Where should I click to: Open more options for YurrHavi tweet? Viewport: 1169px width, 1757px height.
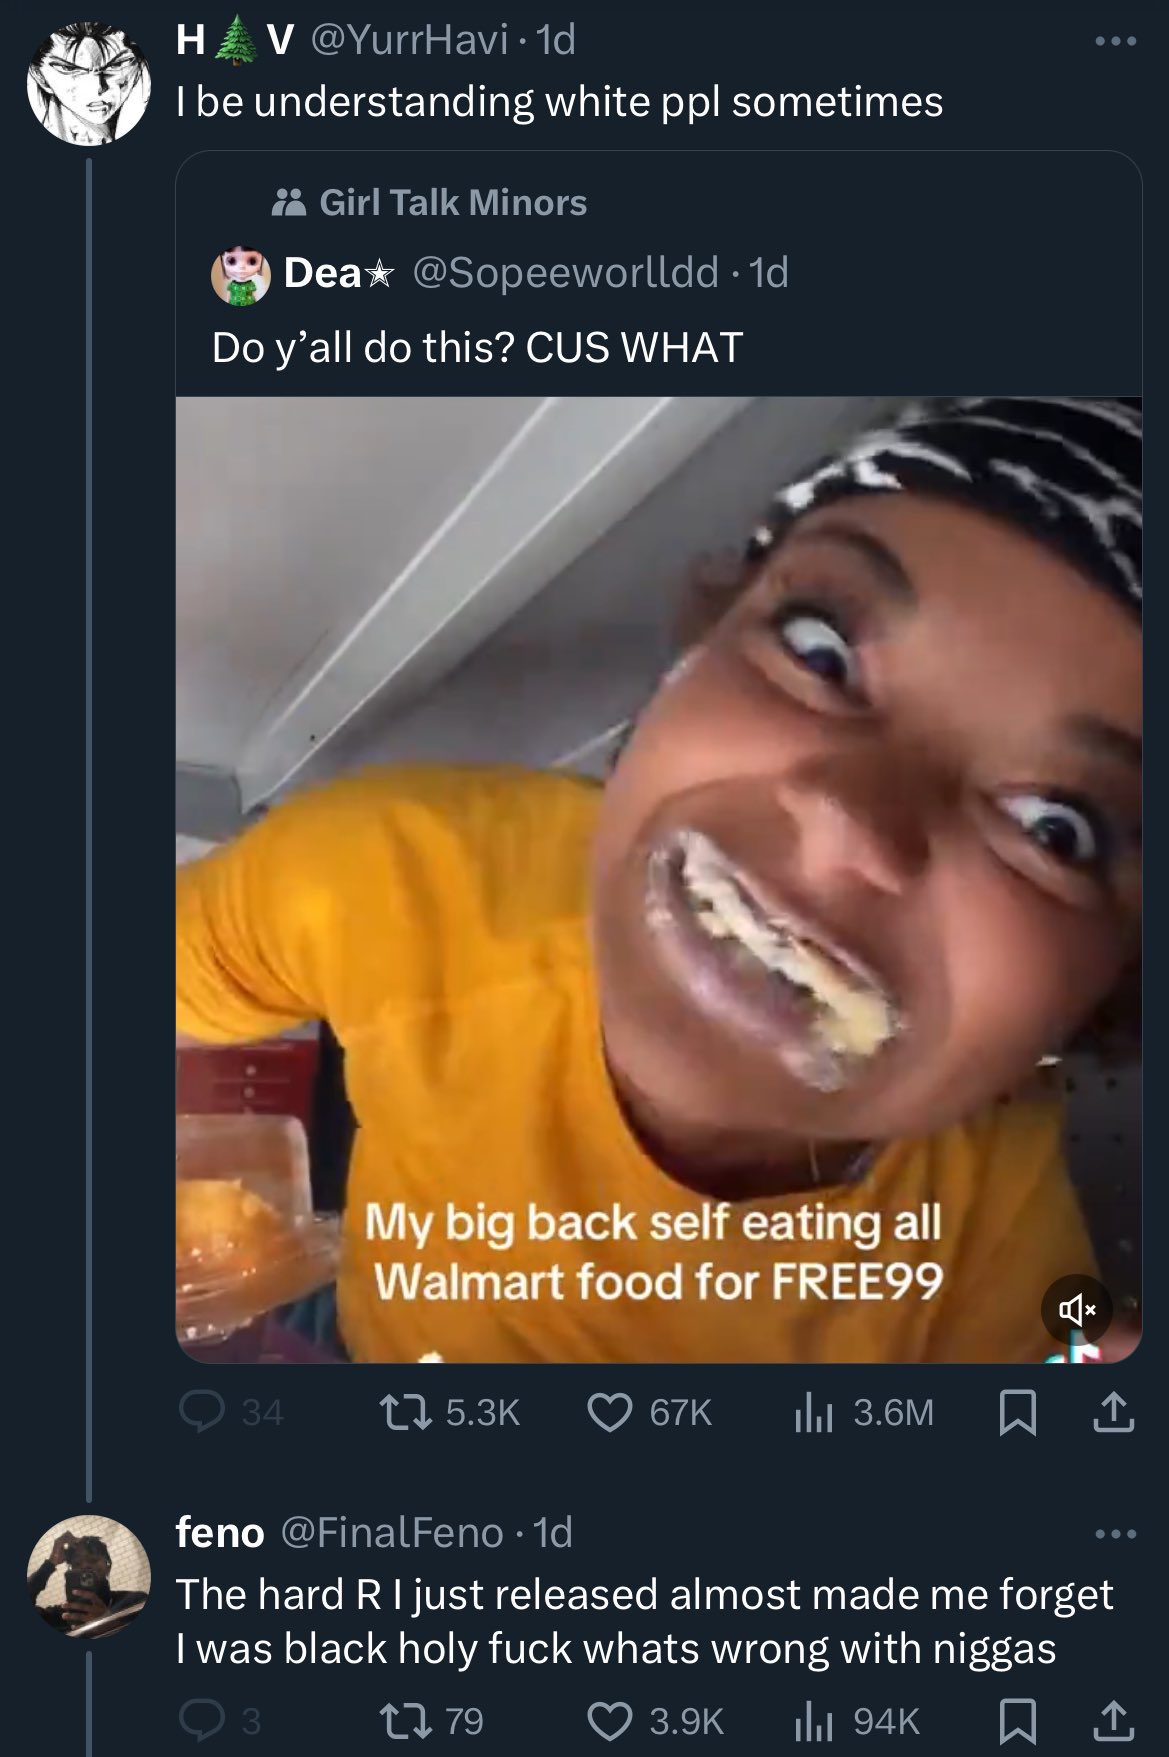click(x=1115, y=42)
